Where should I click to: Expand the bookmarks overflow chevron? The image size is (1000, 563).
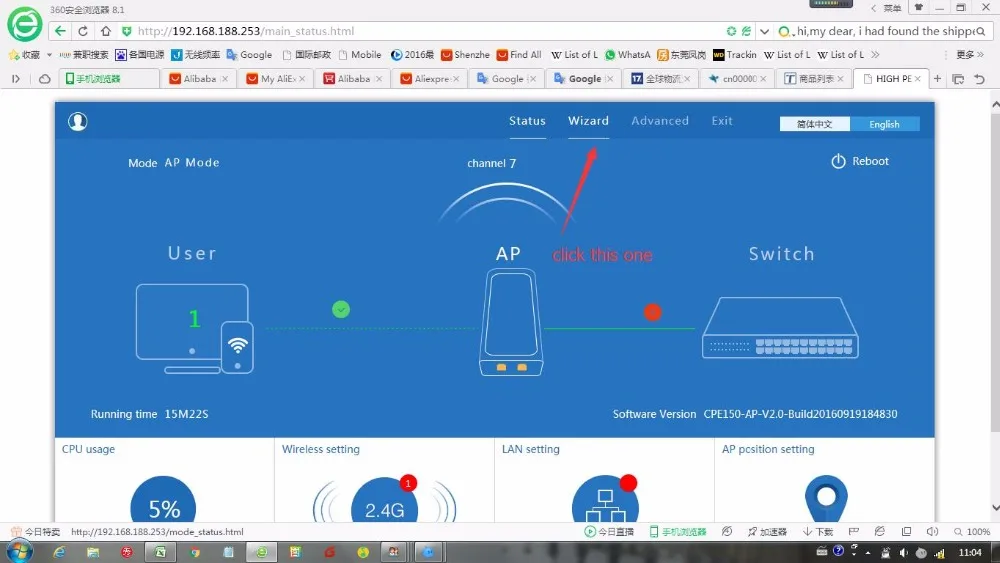(x=875, y=55)
